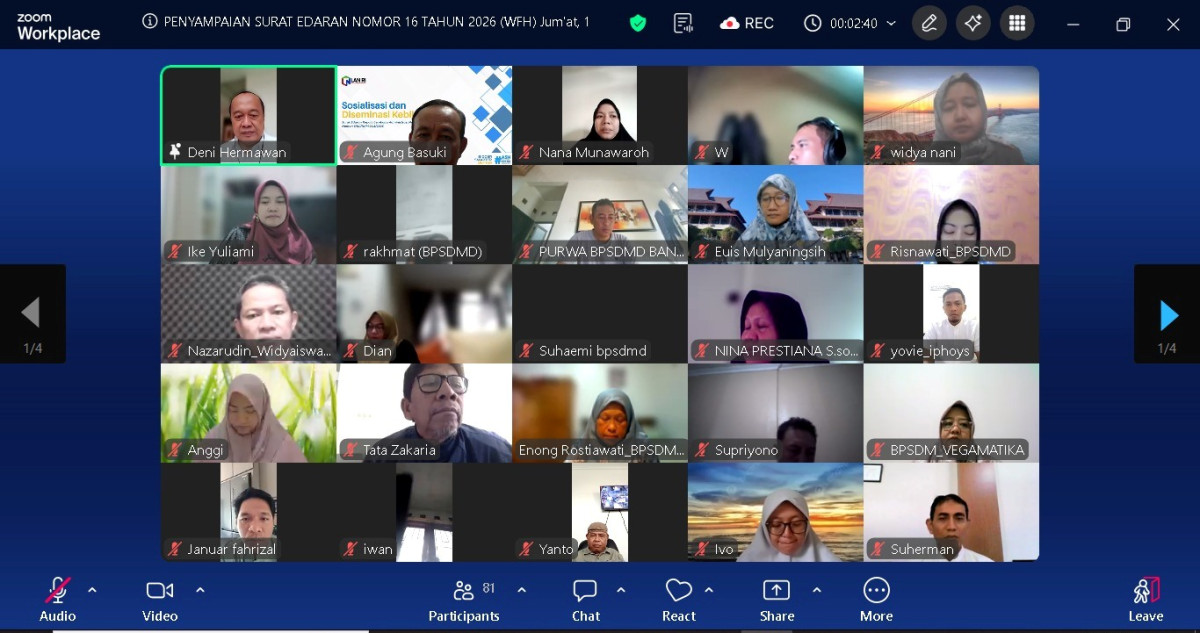Click the green encryption shield icon
Image resolution: width=1200 pixels, height=633 pixels.
[x=637, y=23]
